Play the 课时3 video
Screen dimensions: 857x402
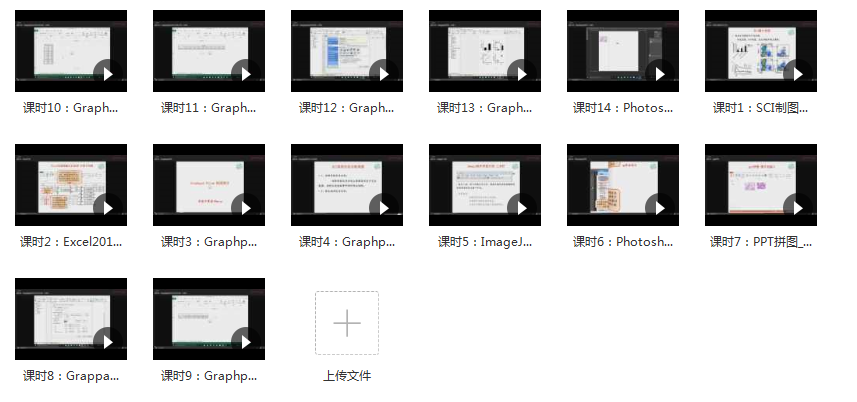[x=245, y=208]
